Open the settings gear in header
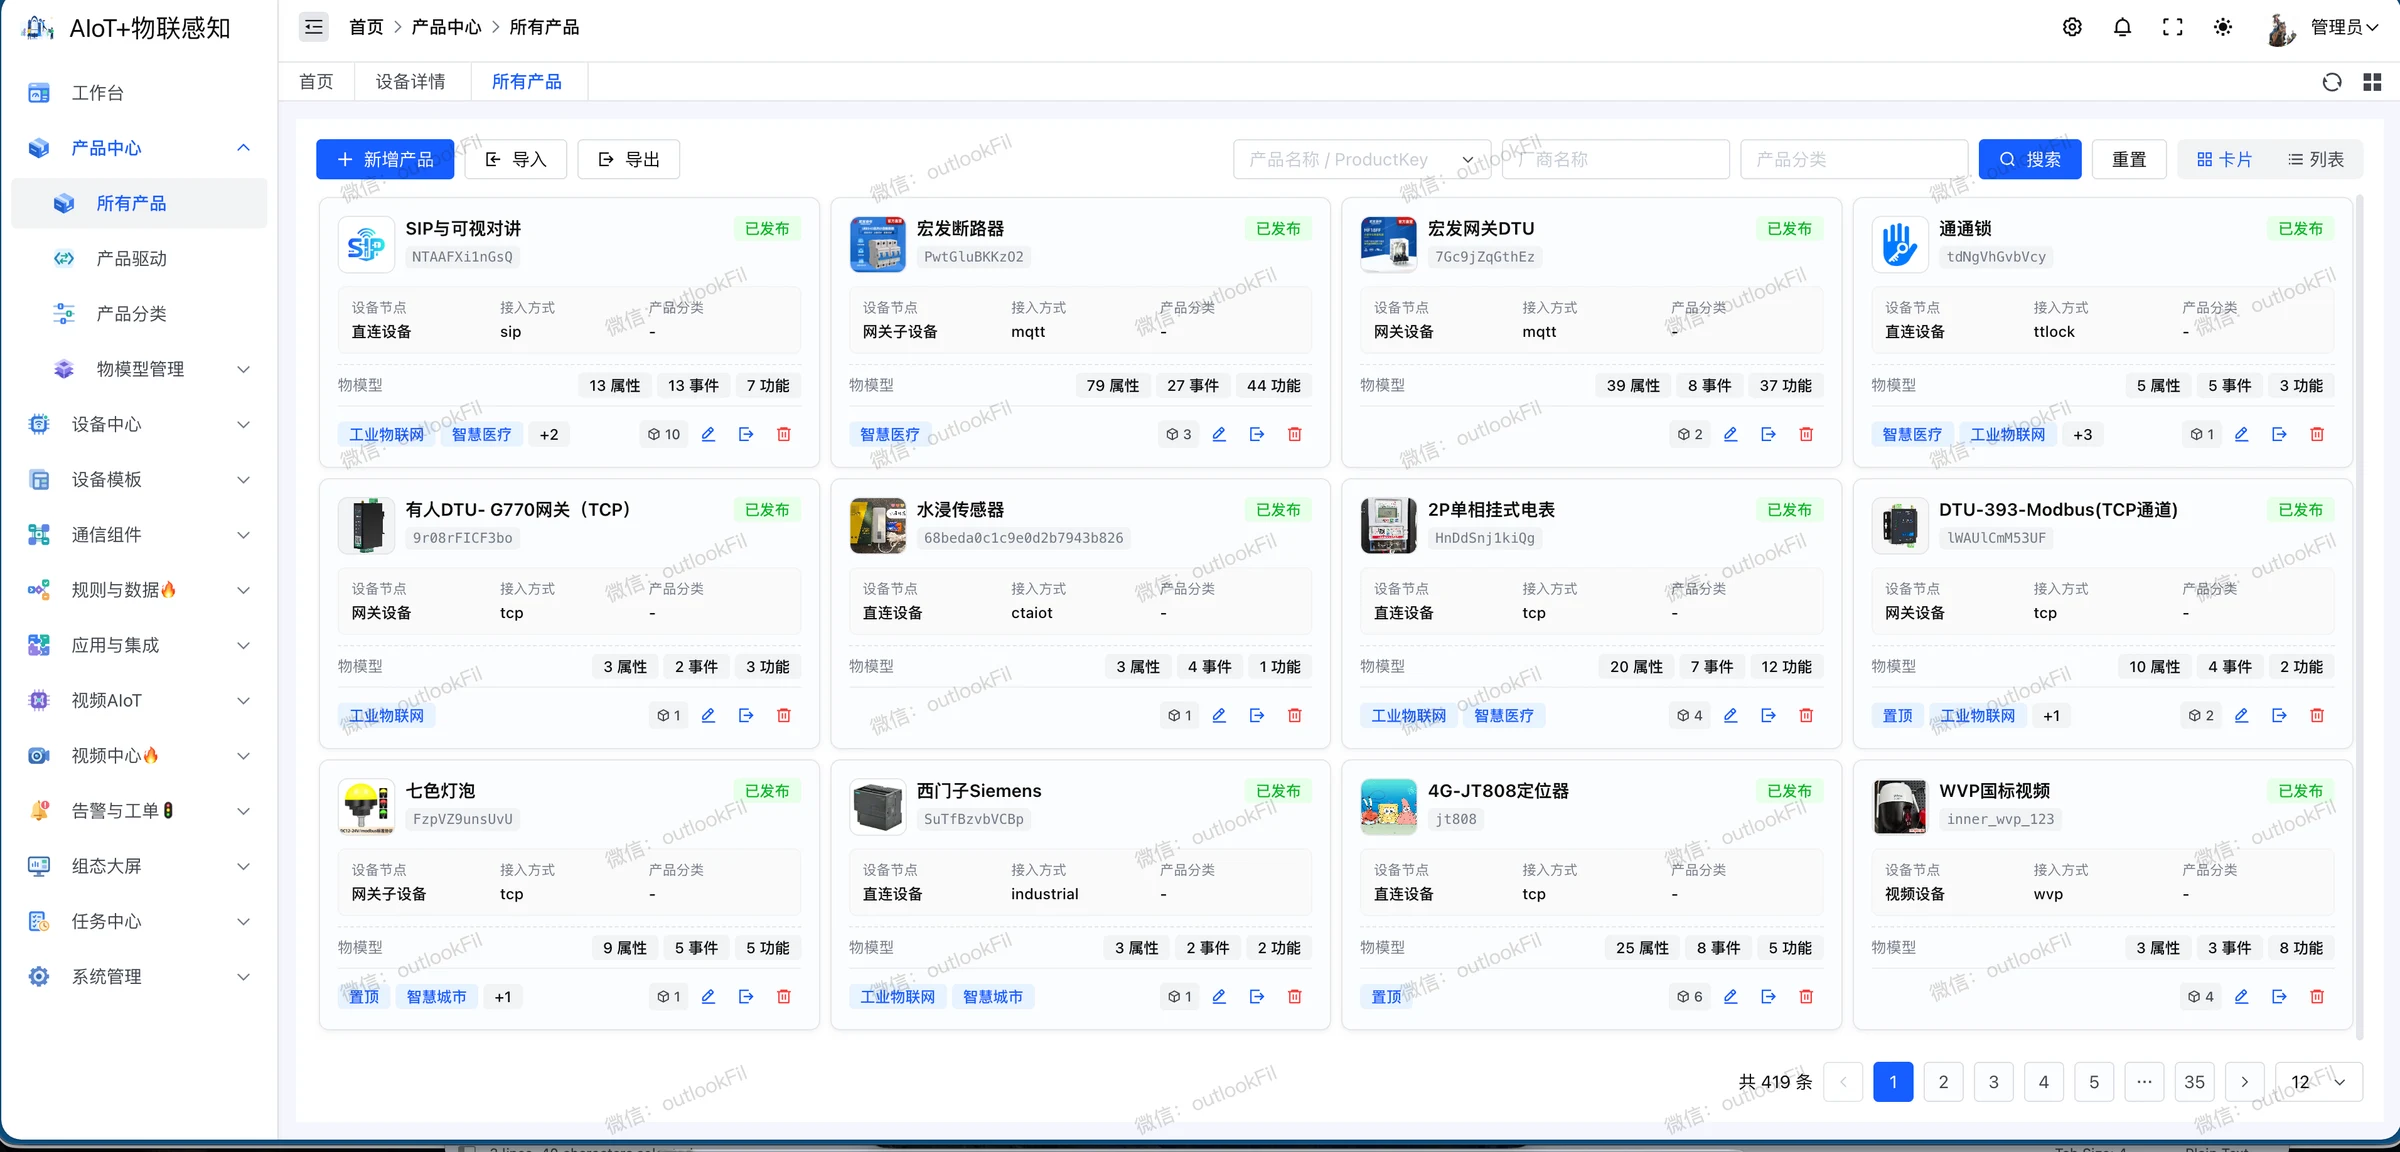This screenshot has height=1152, width=2400. point(2072,27)
